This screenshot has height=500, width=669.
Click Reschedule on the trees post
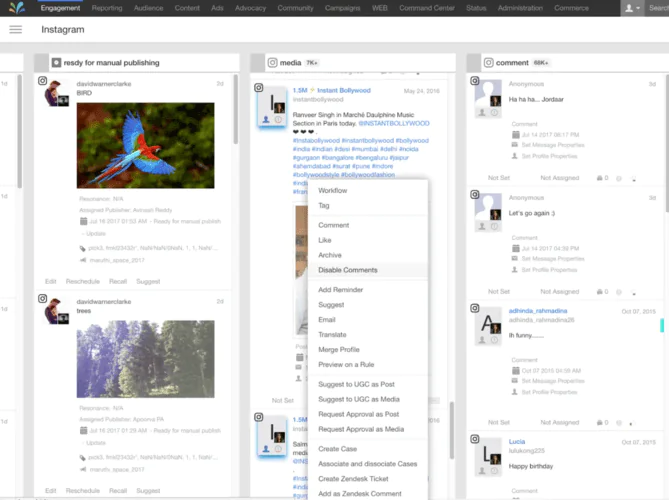83,491
